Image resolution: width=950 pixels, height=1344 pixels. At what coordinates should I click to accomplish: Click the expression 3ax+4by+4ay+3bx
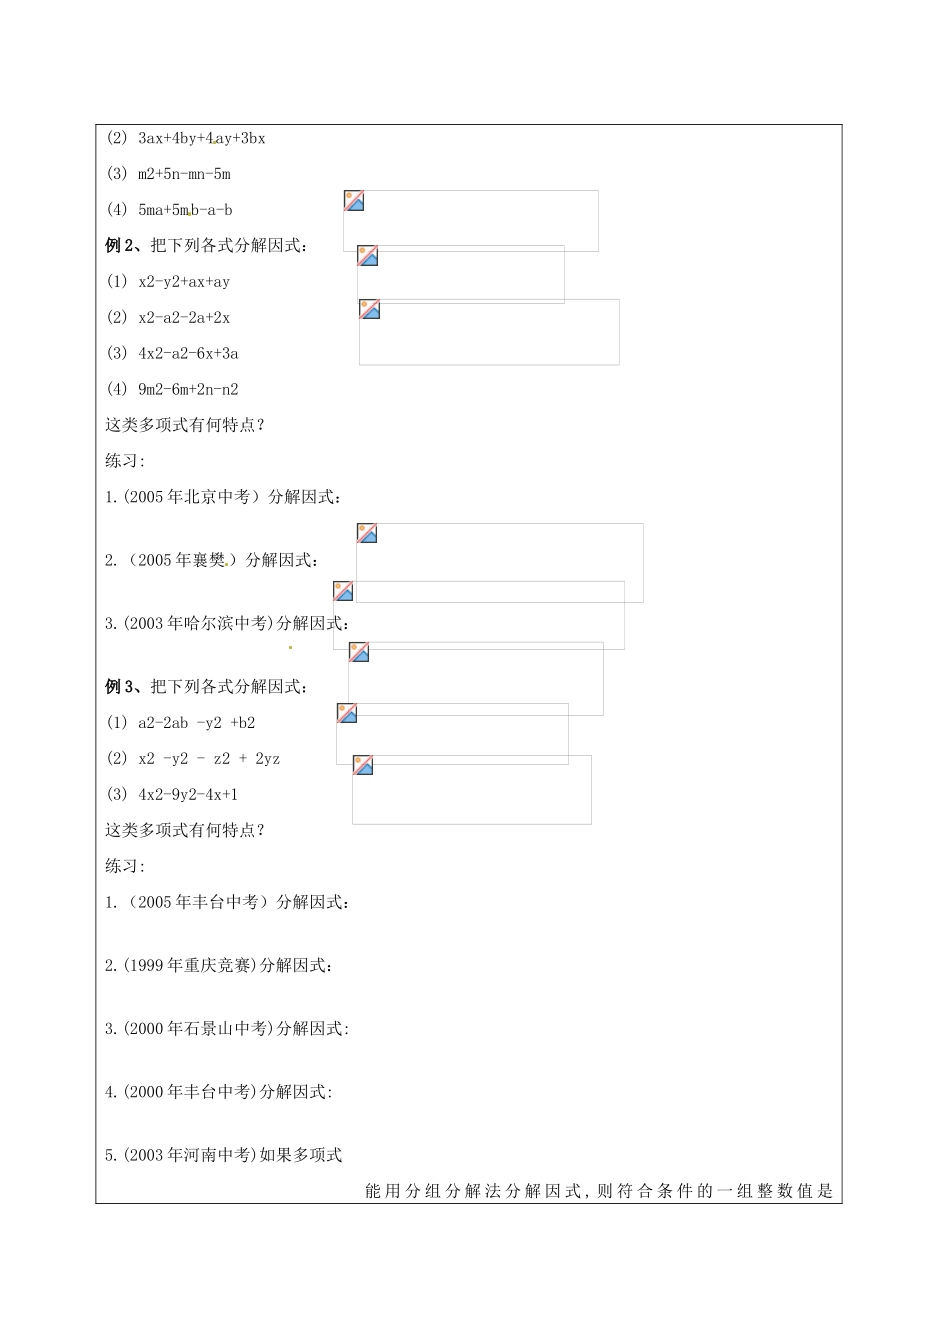201,138
